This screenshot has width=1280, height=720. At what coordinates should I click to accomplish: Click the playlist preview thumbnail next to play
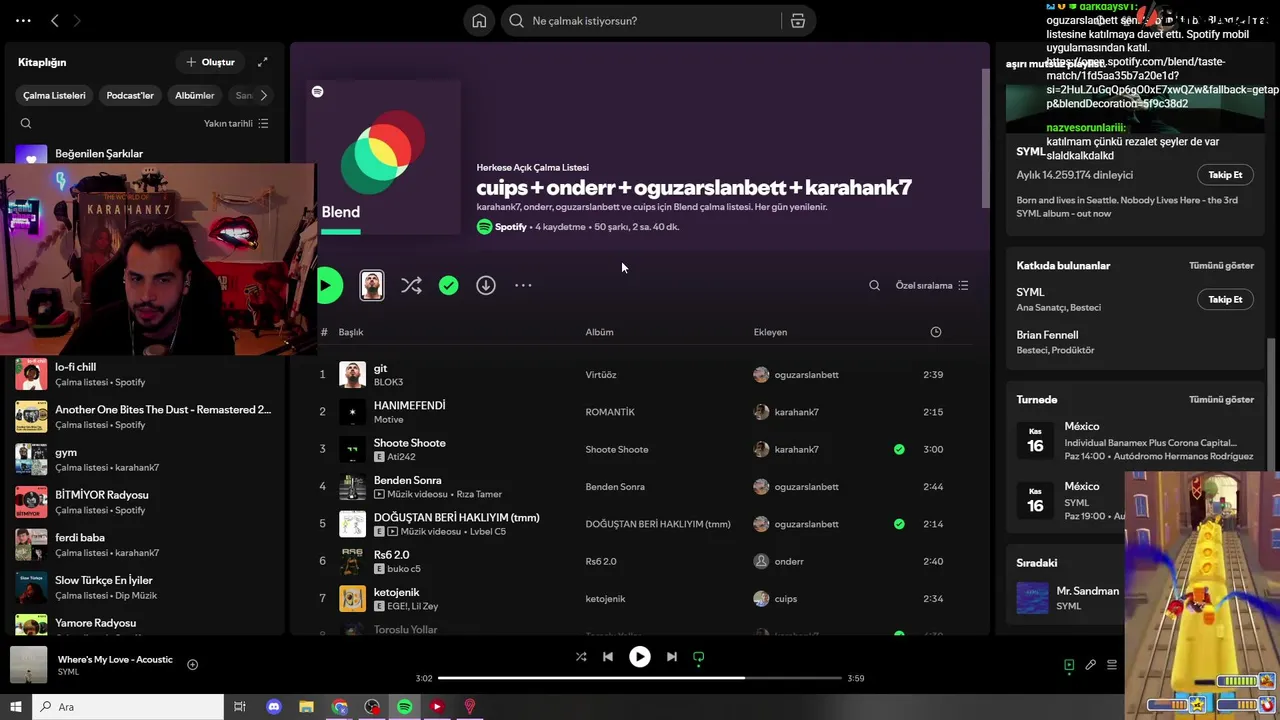pos(371,286)
